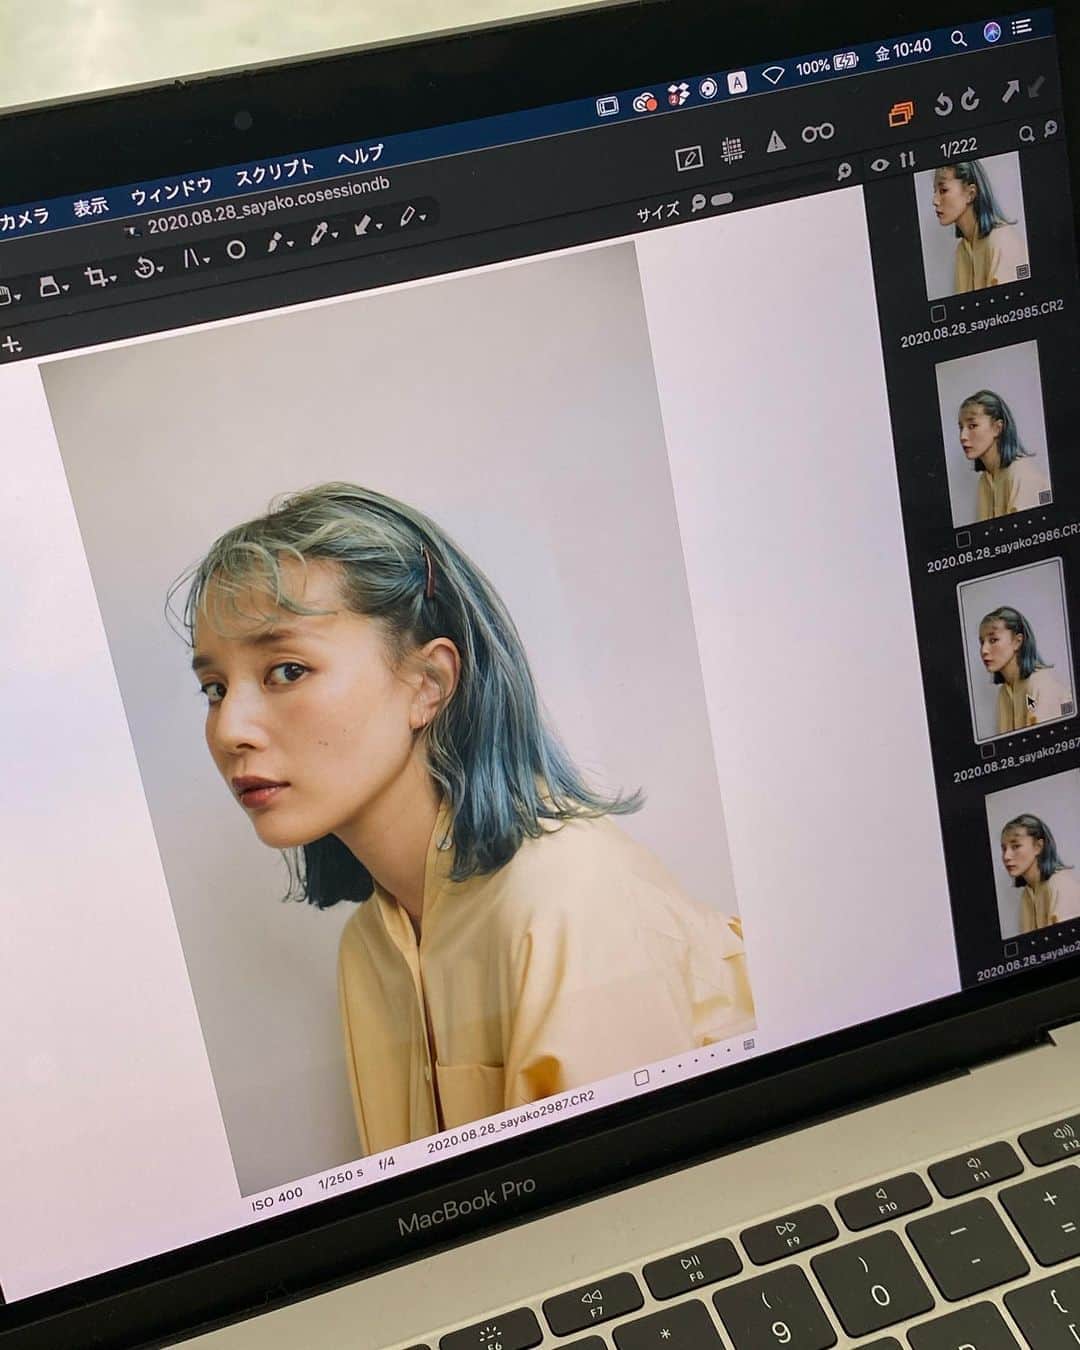1080x1350 pixels.
Task: Click the ISO 400 readout
Action: coord(276,1199)
